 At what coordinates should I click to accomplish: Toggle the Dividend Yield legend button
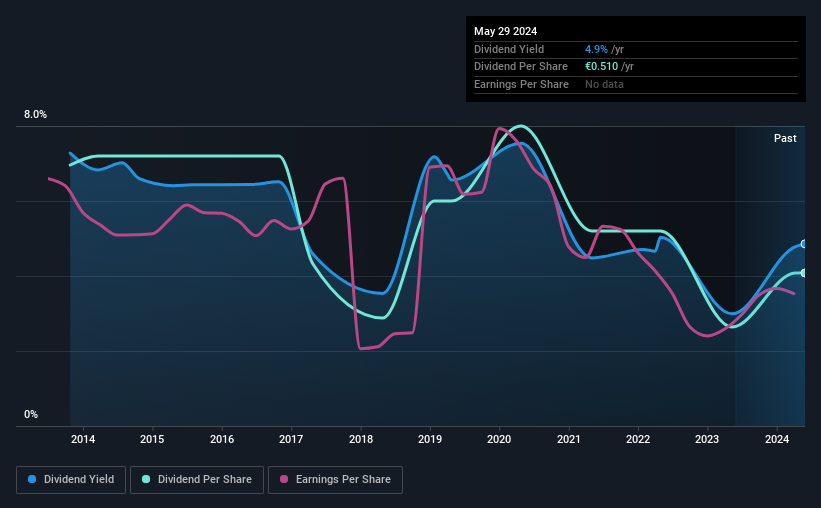tap(71, 480)
